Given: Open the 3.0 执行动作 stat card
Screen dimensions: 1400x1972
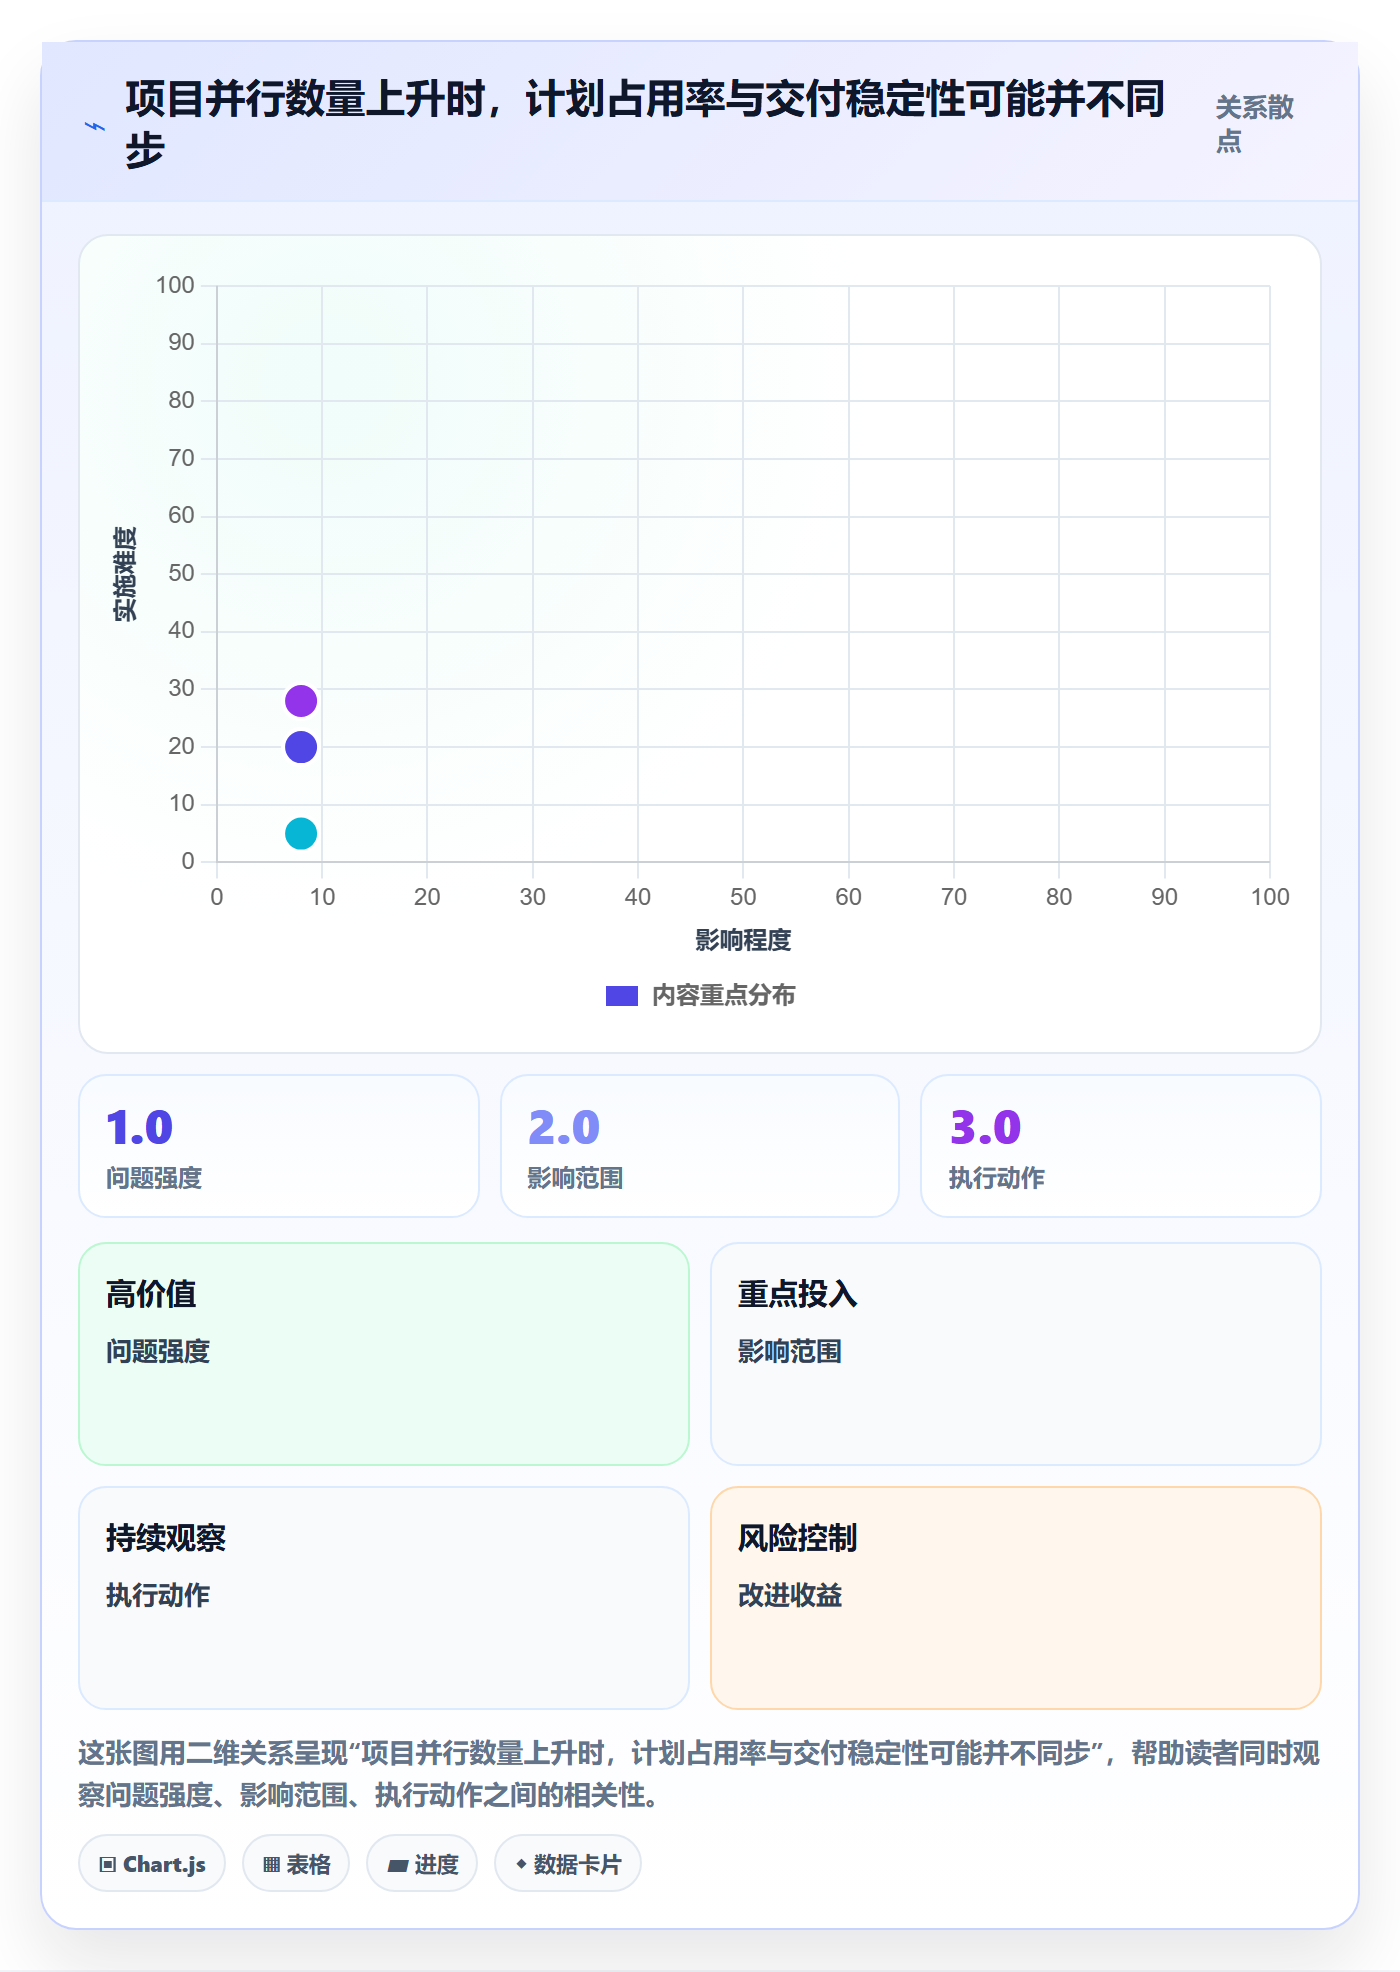Looking at the screenshot, I should [x=1121, y=1146].
